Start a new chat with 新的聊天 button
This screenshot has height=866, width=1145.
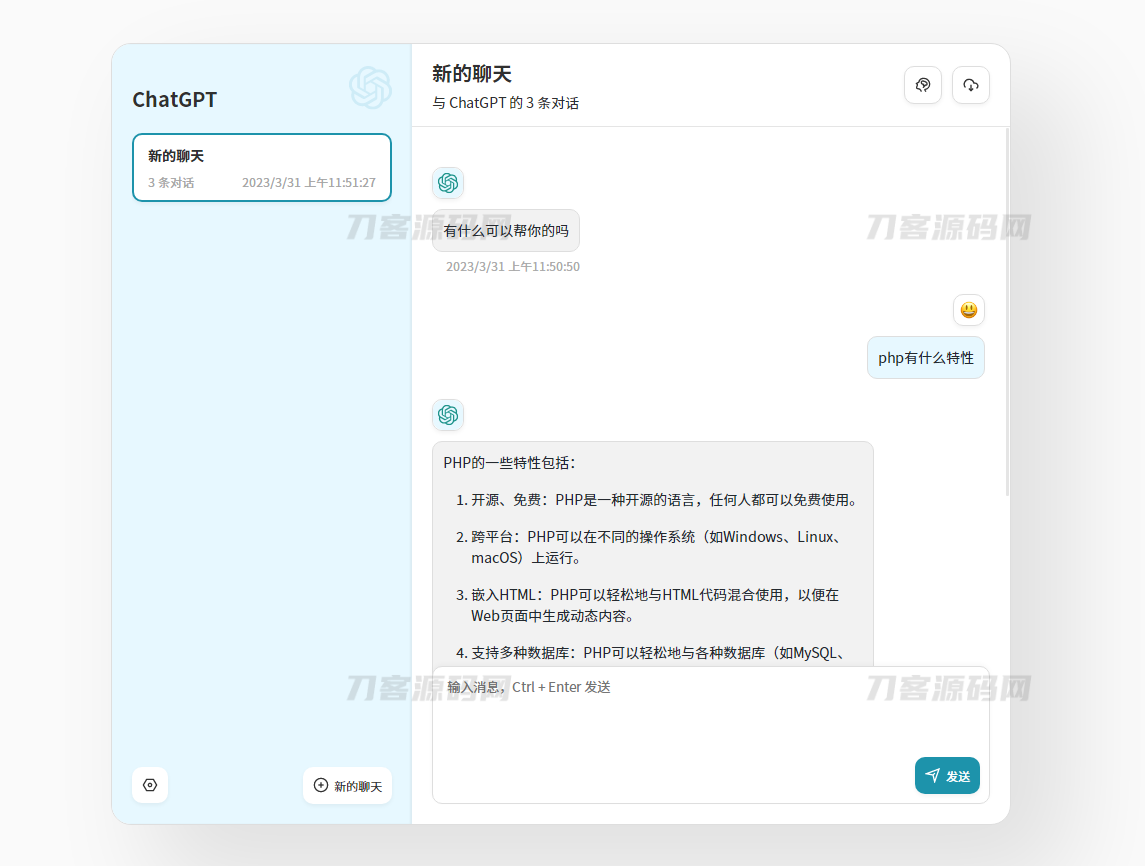click(347, 786)
